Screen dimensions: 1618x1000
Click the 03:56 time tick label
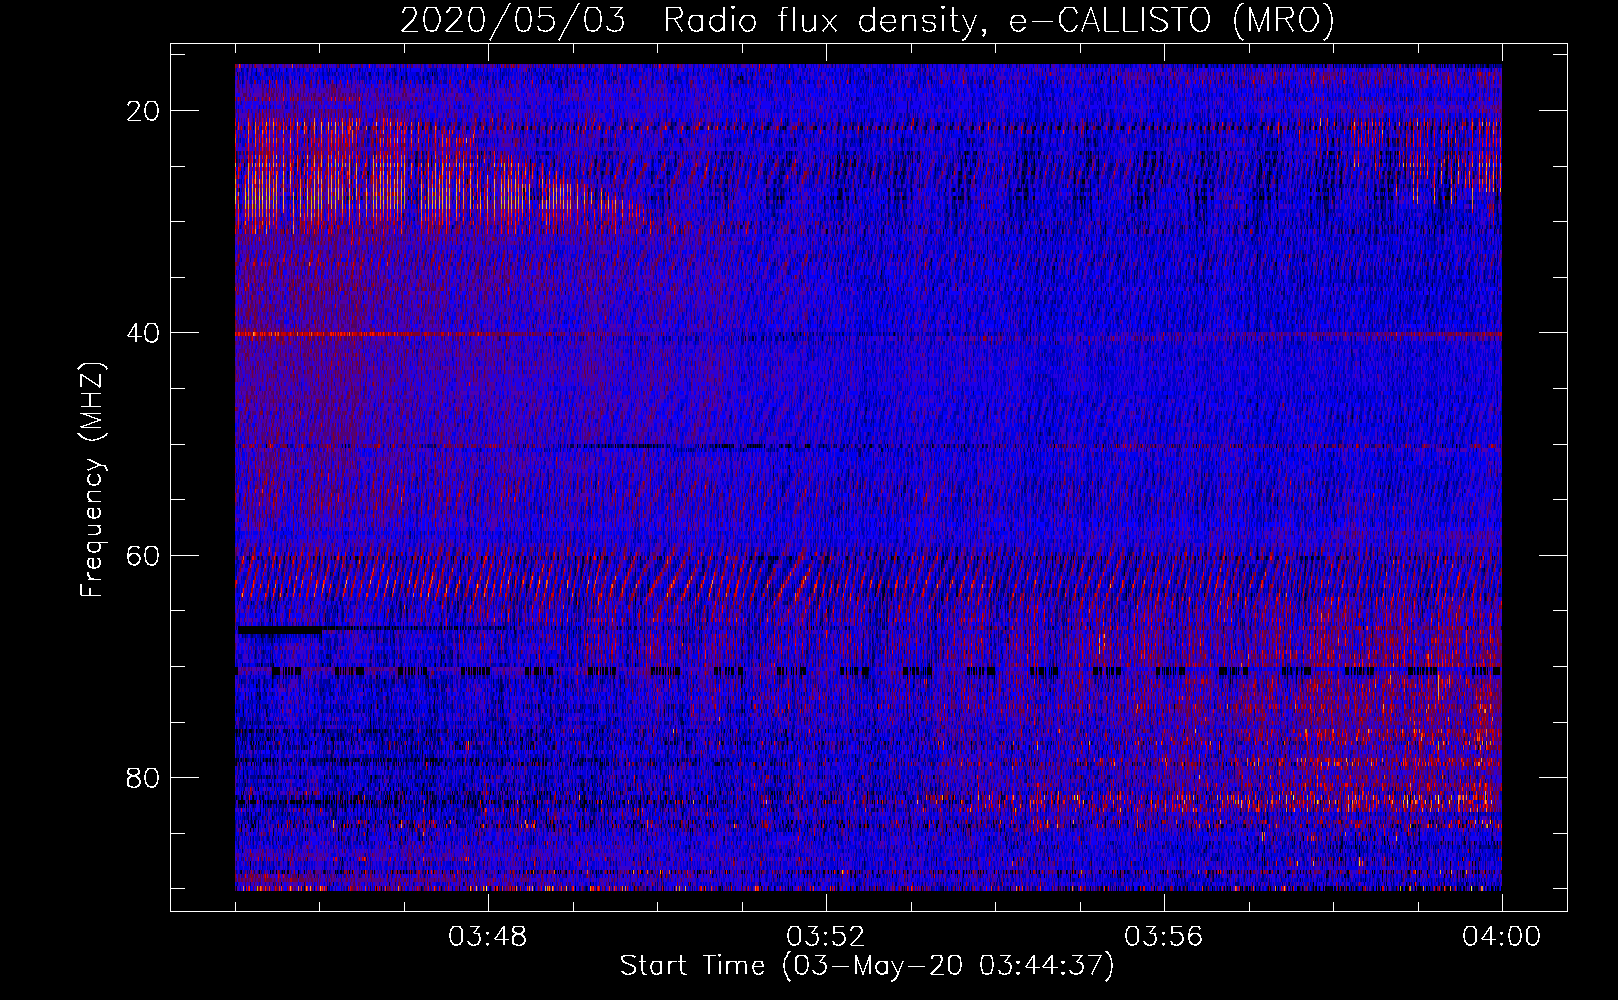[x=1164, y=937]
